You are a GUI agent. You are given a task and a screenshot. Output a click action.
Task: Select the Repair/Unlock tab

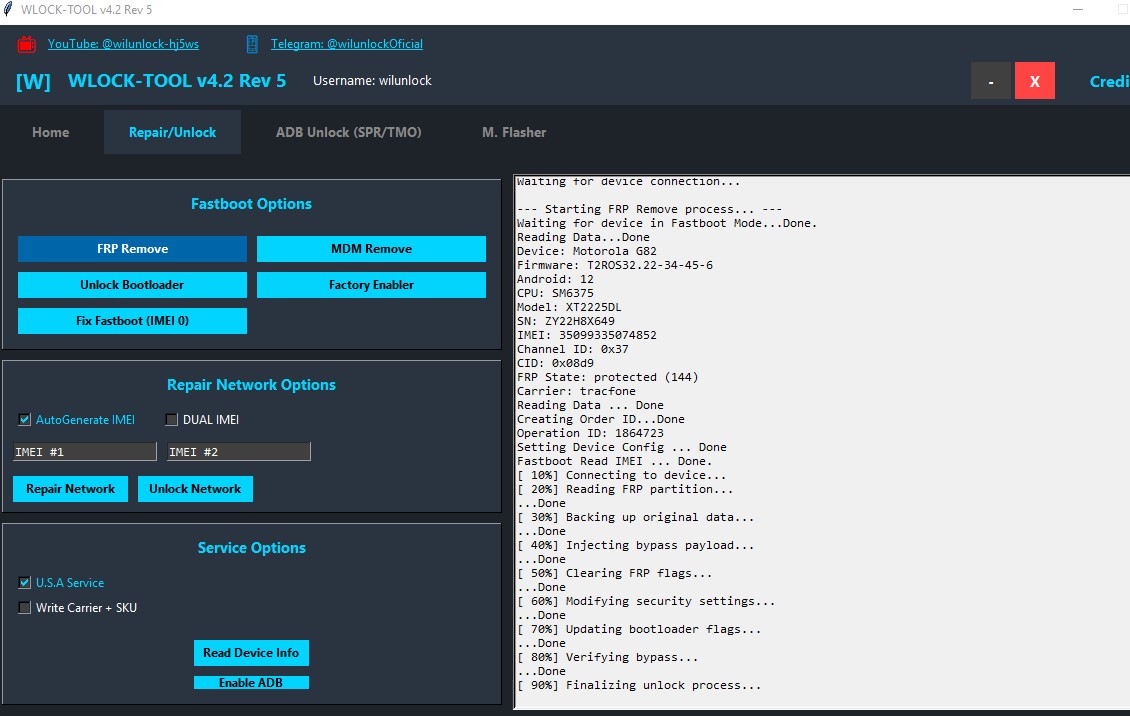coord(172,133)
